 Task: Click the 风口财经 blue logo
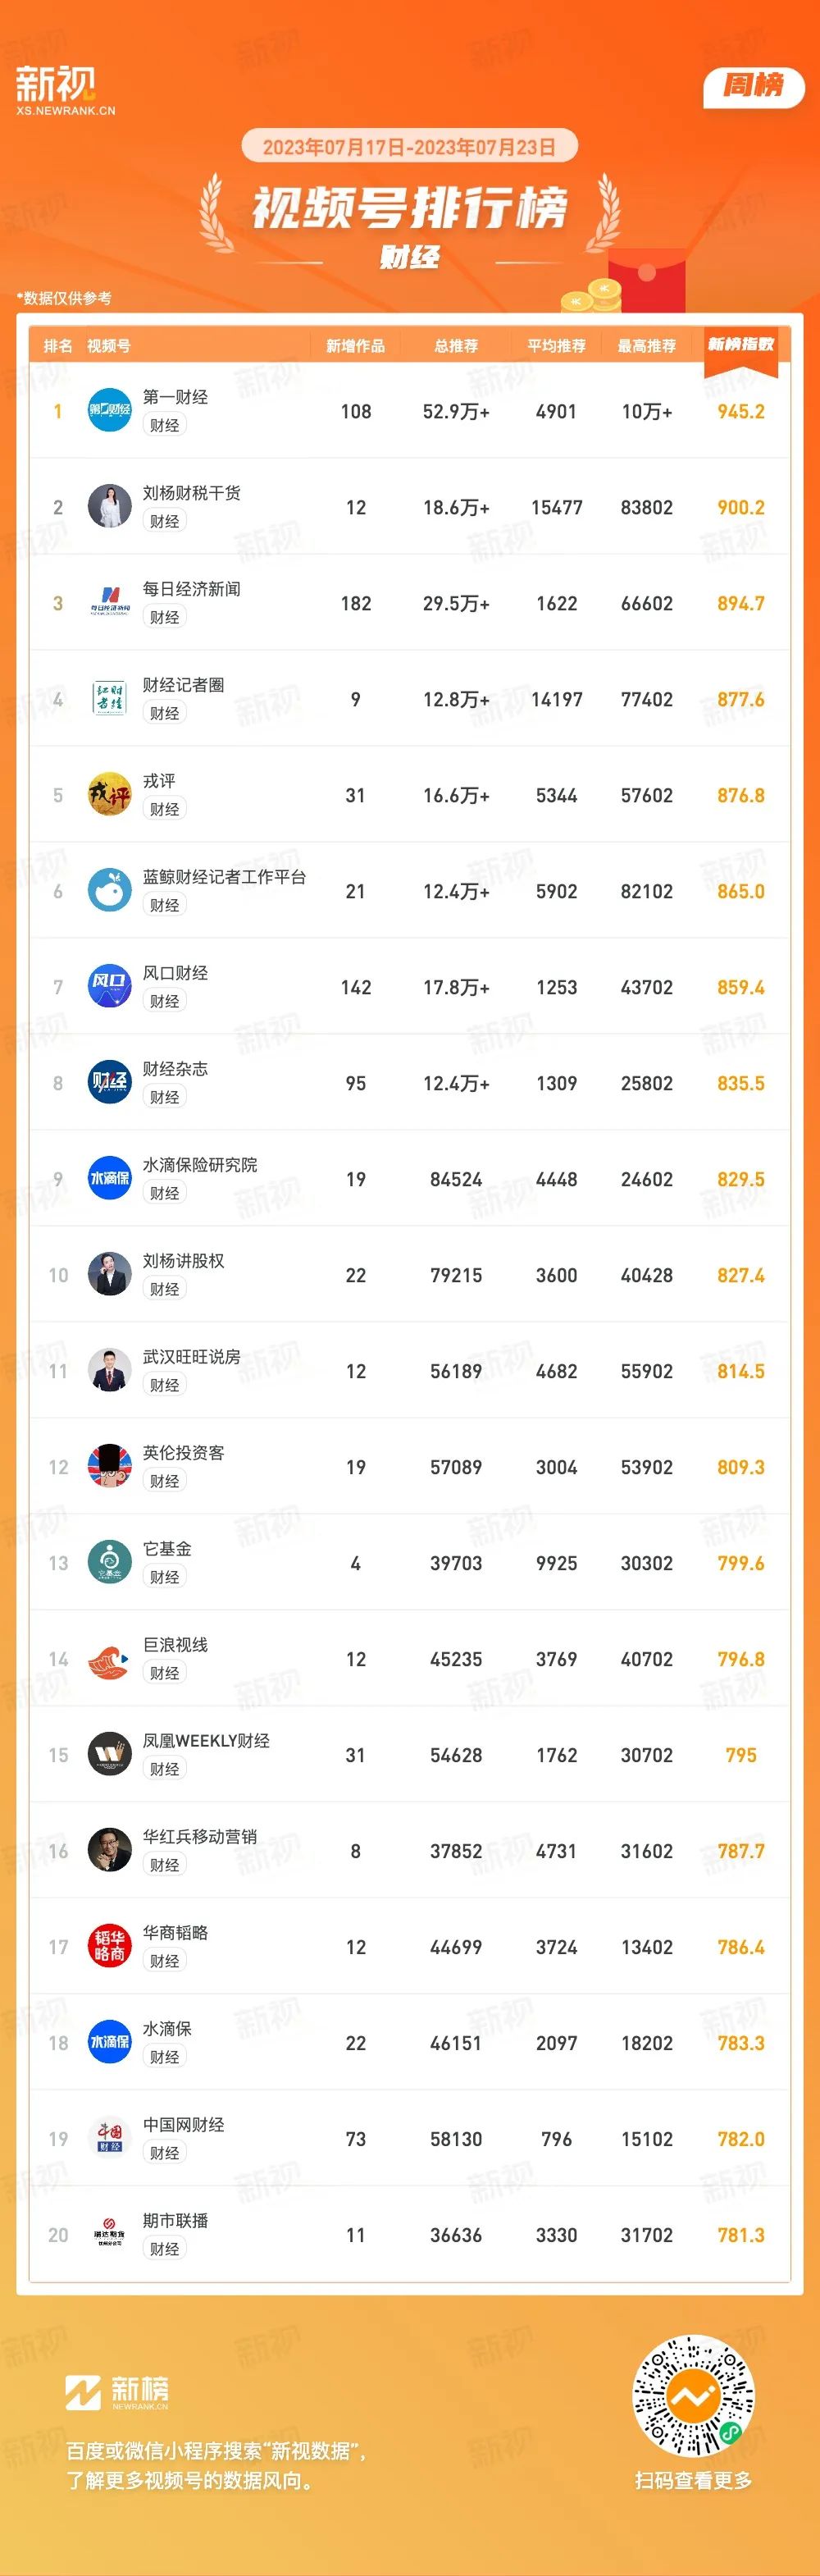point(110,987)
